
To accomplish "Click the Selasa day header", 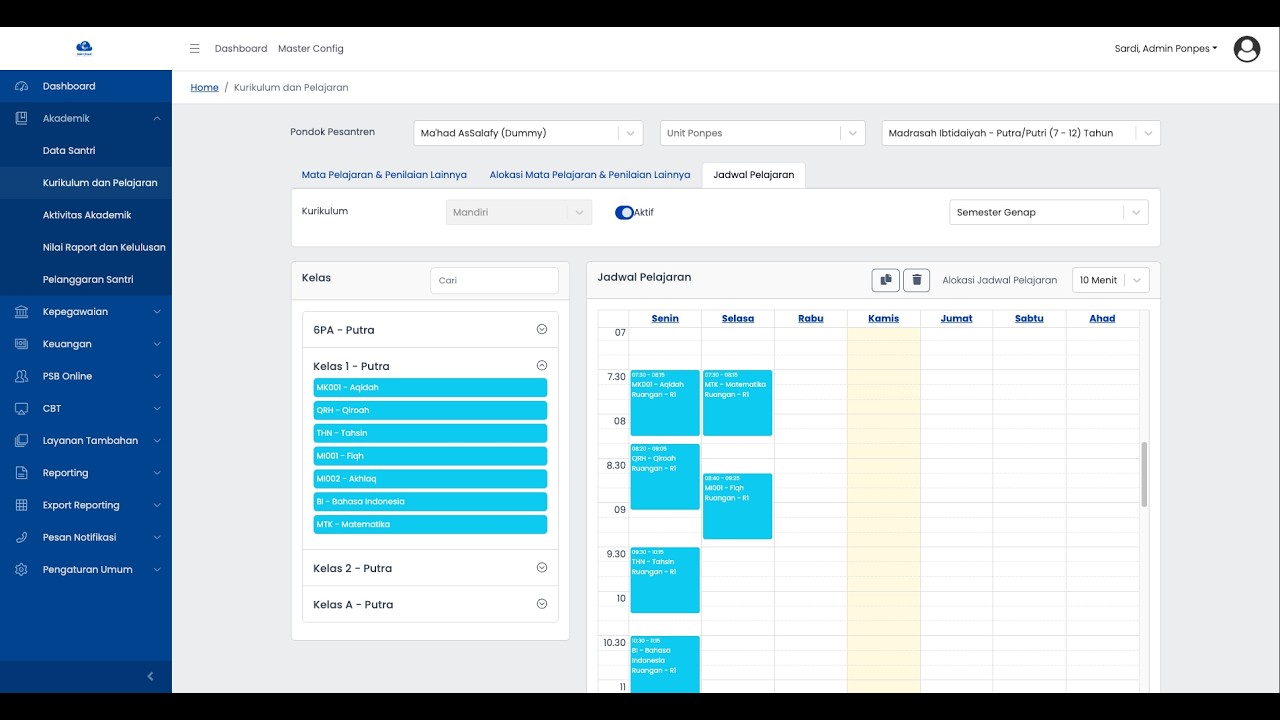I will point(738,319).
